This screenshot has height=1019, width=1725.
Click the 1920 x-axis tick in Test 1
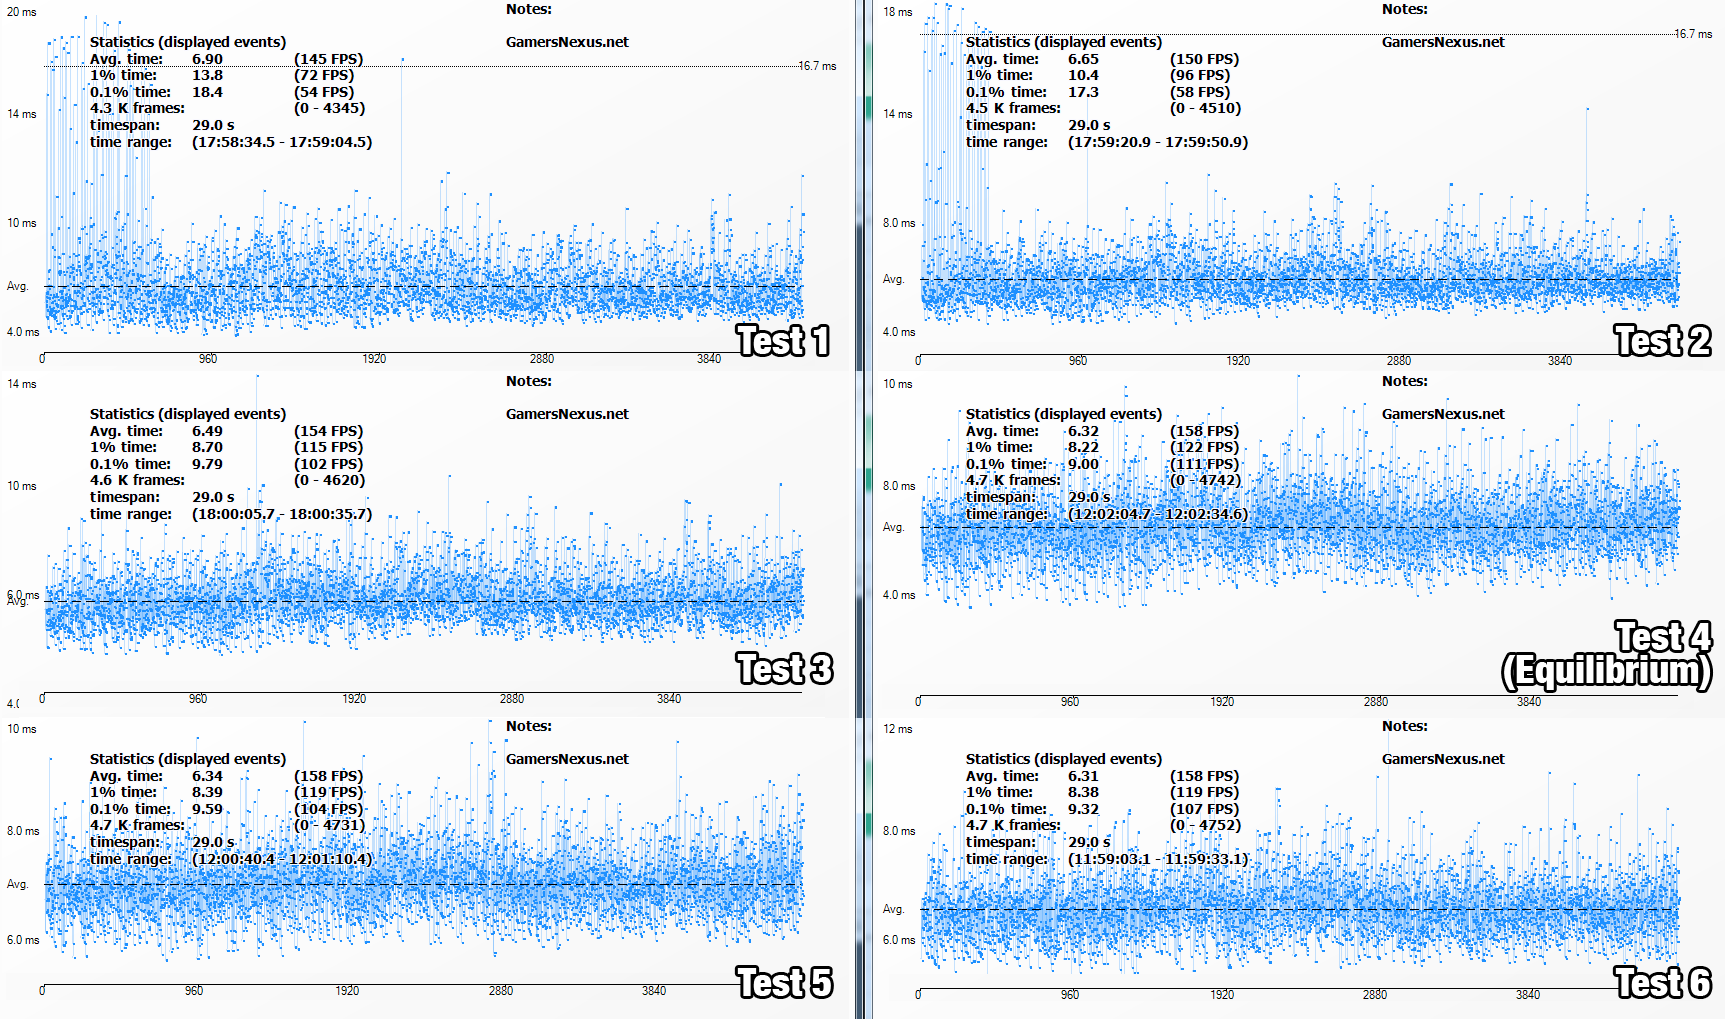click(x=374, y=359)
